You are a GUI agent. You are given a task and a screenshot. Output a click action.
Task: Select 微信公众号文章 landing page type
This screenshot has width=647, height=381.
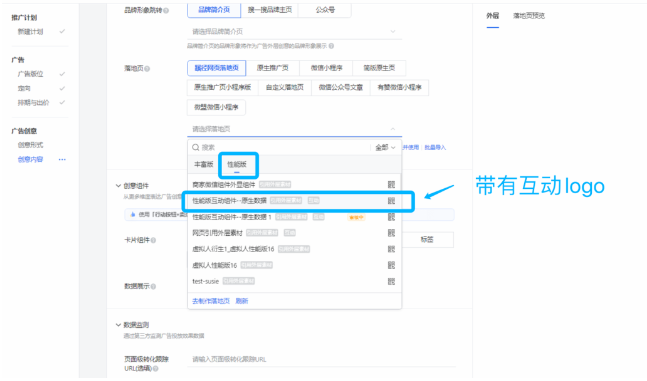pyautogui.click(x=341, y=88)
